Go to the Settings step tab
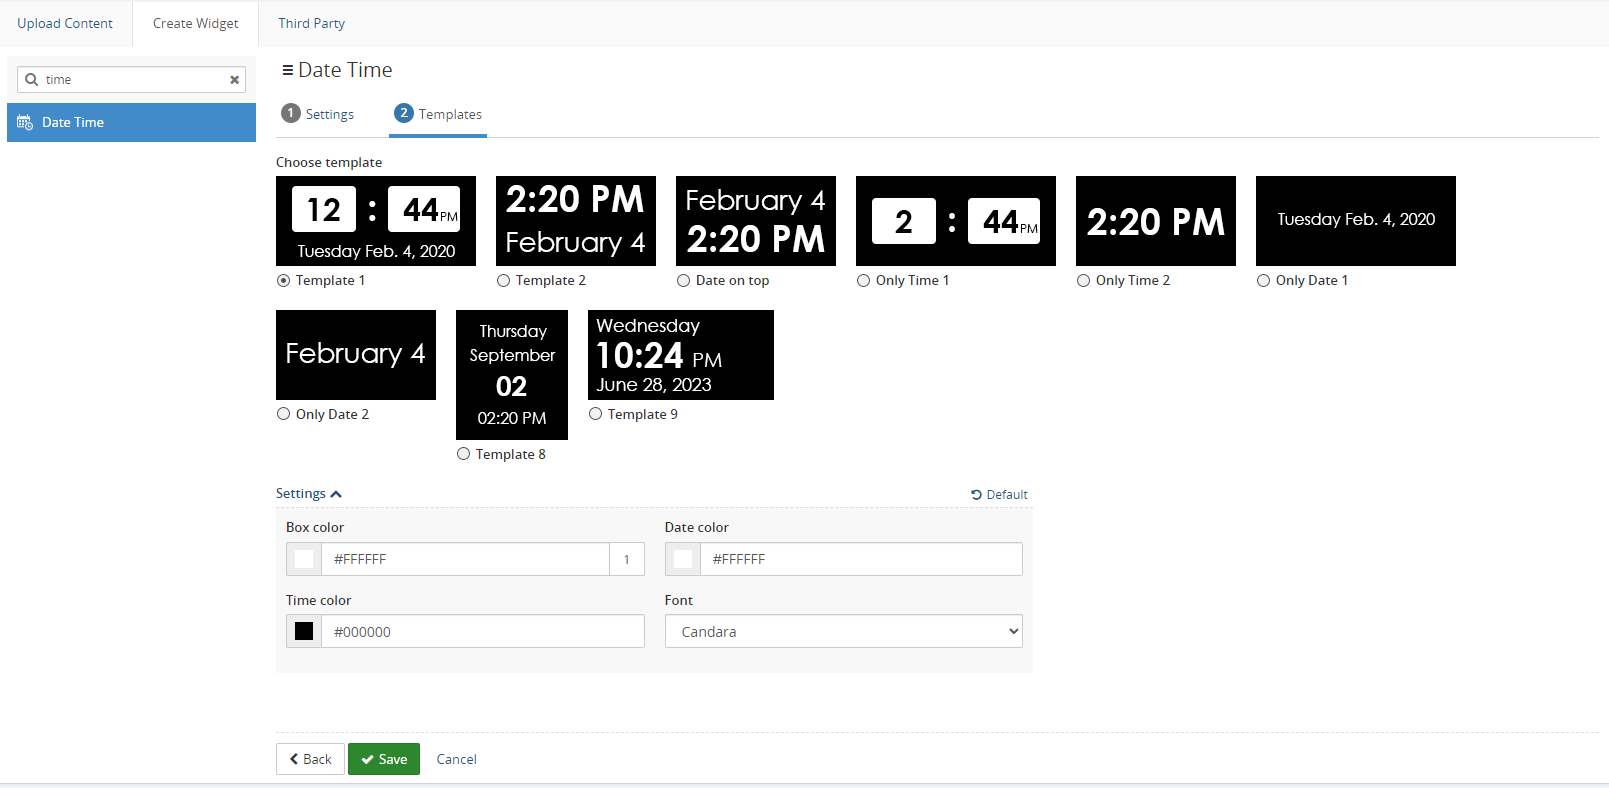 [x=318, y=114]
